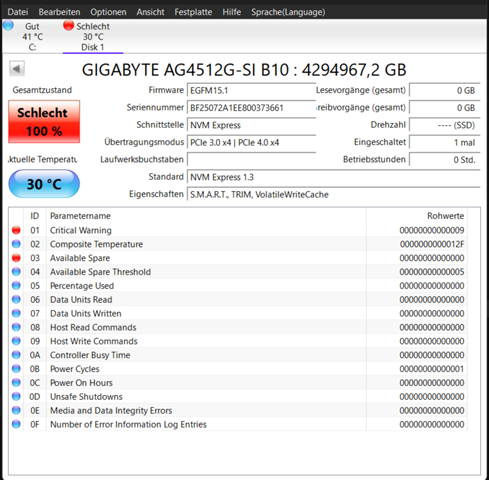This screenshot has height=480, width=489.
Task: Click raw value 00000000000009 of Critical Warning
Action: pos(432,230)
